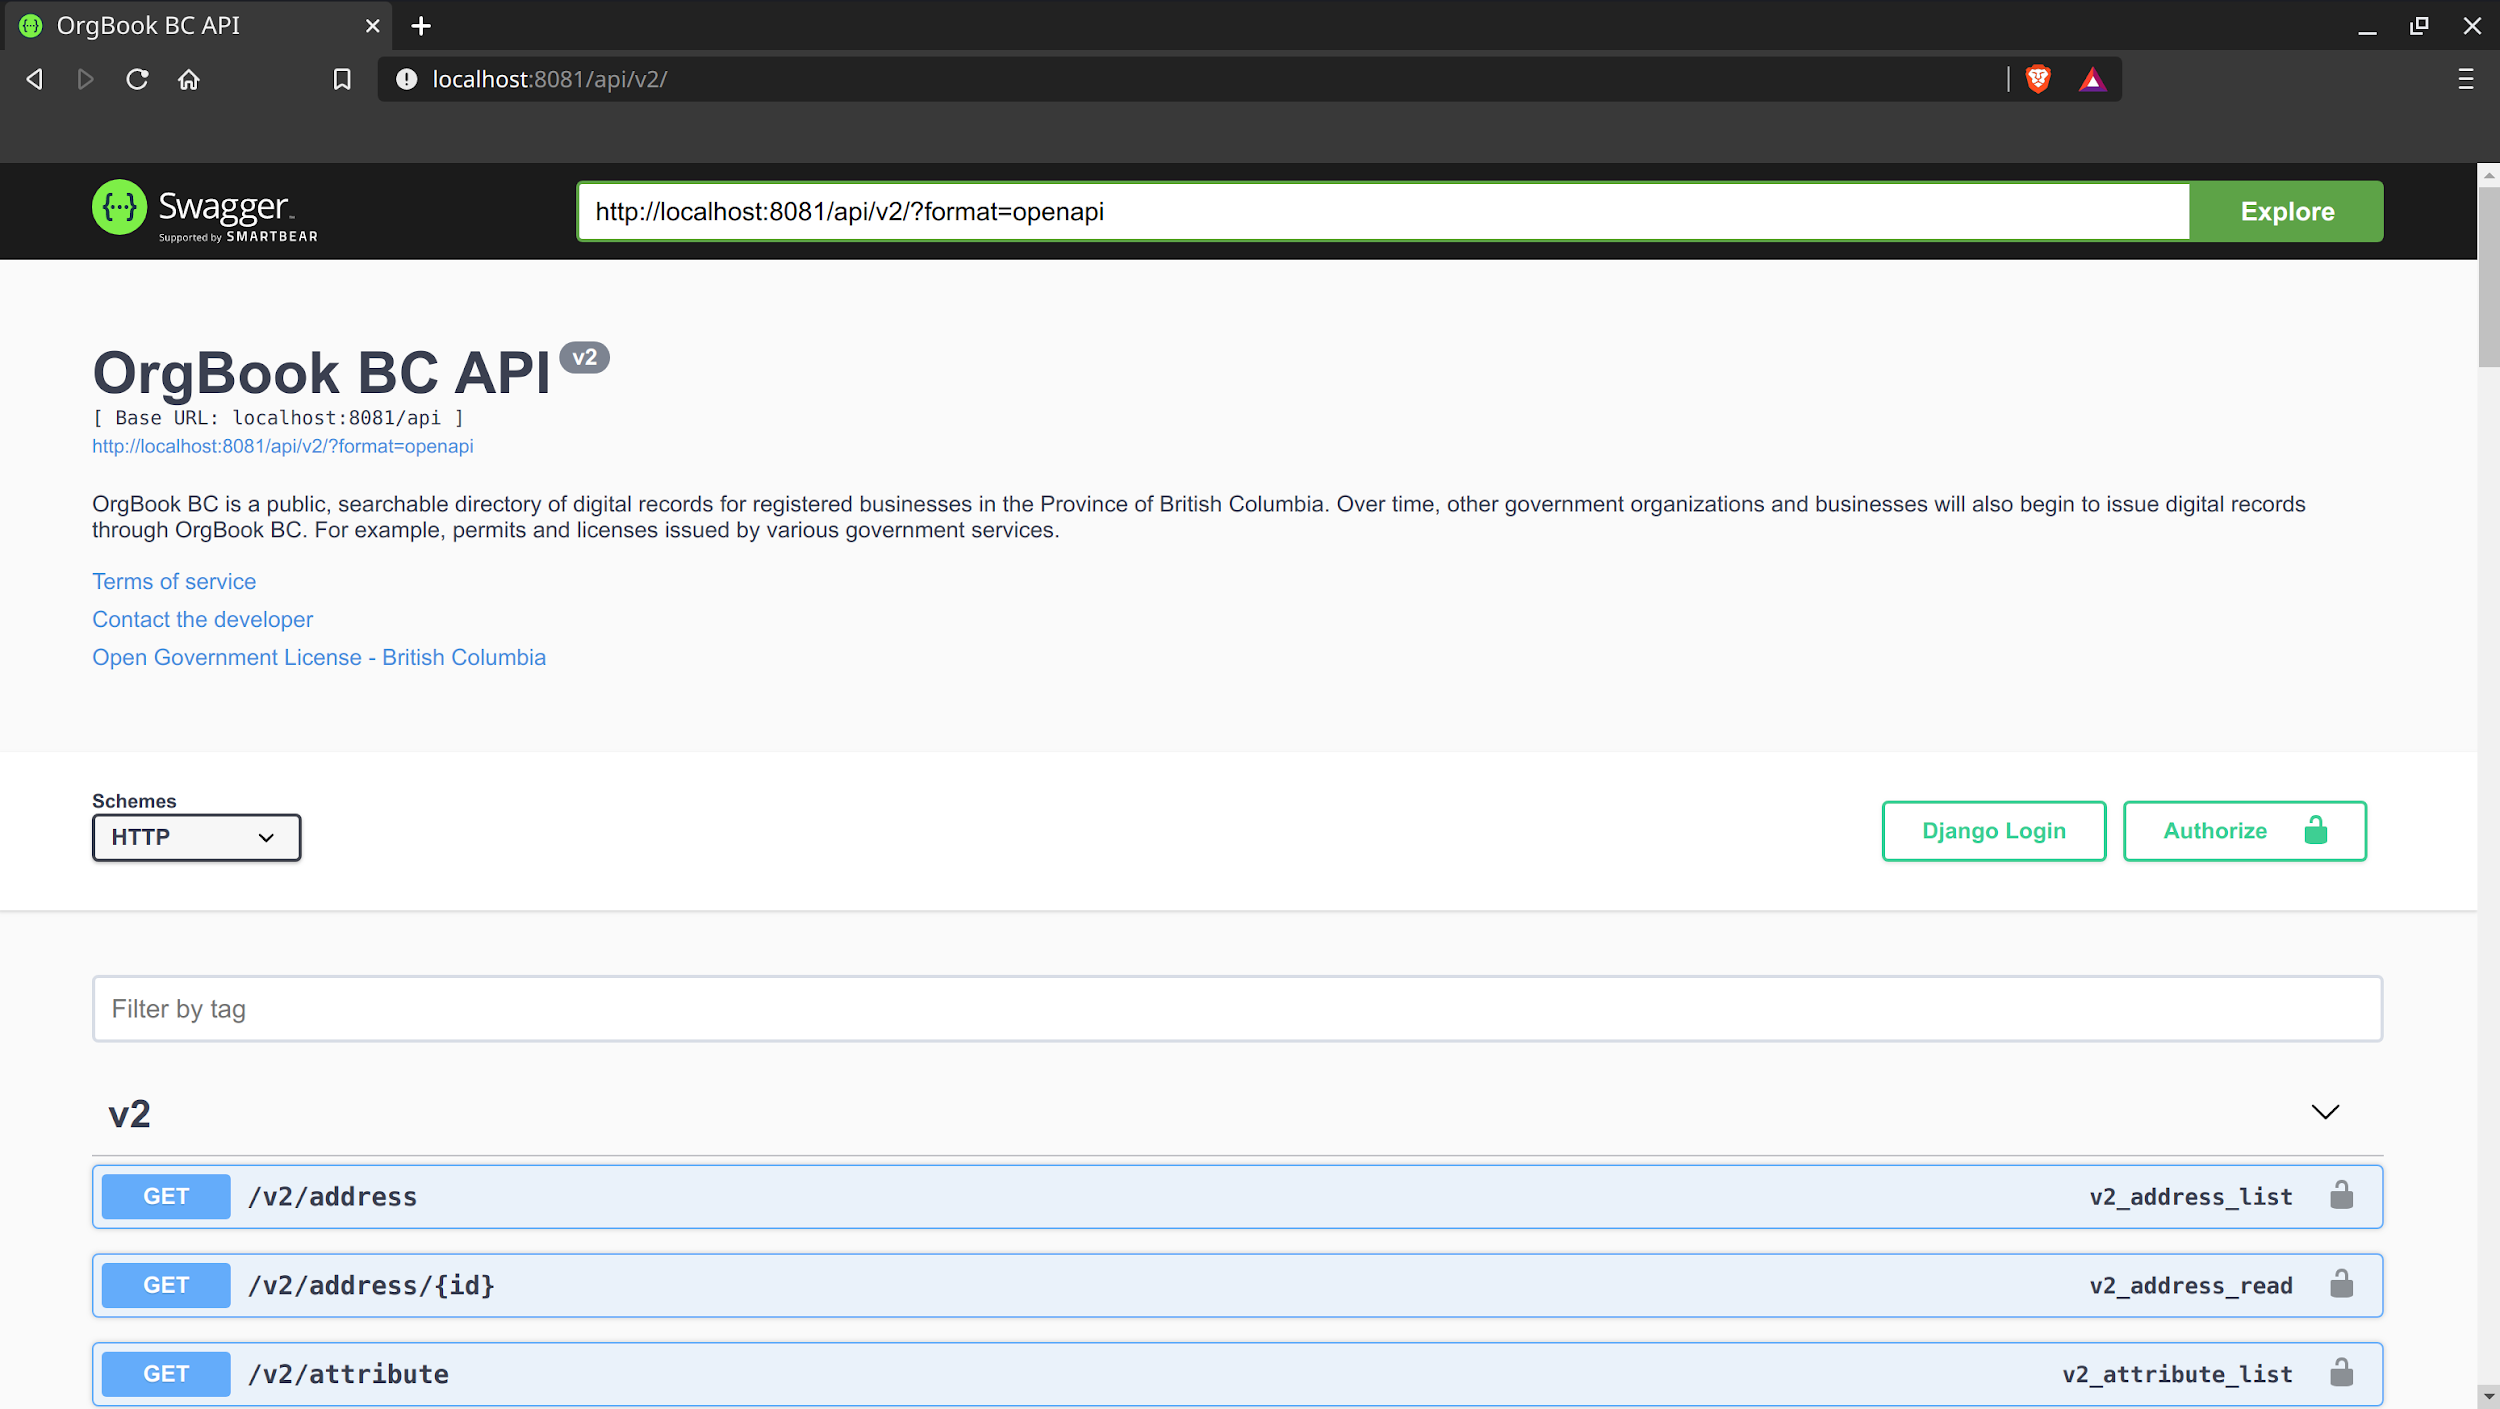This screenshot has width=2500, height=1409.
Task: Click the Filter by tag input
Action: [x=1236, y=1009]
